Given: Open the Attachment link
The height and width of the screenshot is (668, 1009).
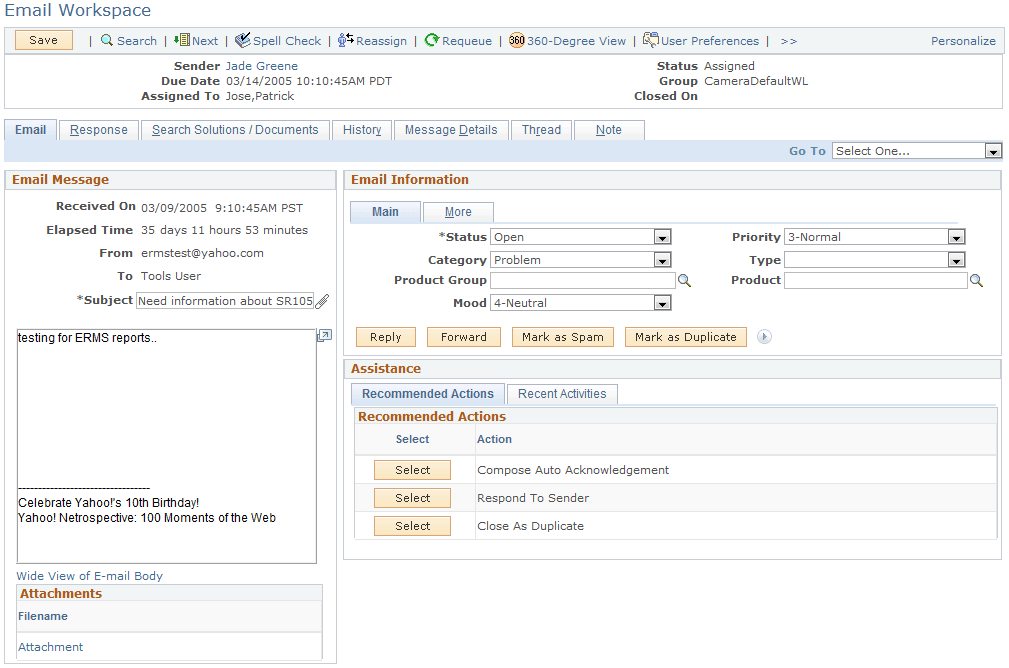Looking at the screenshot, I should tap(50, 647).
